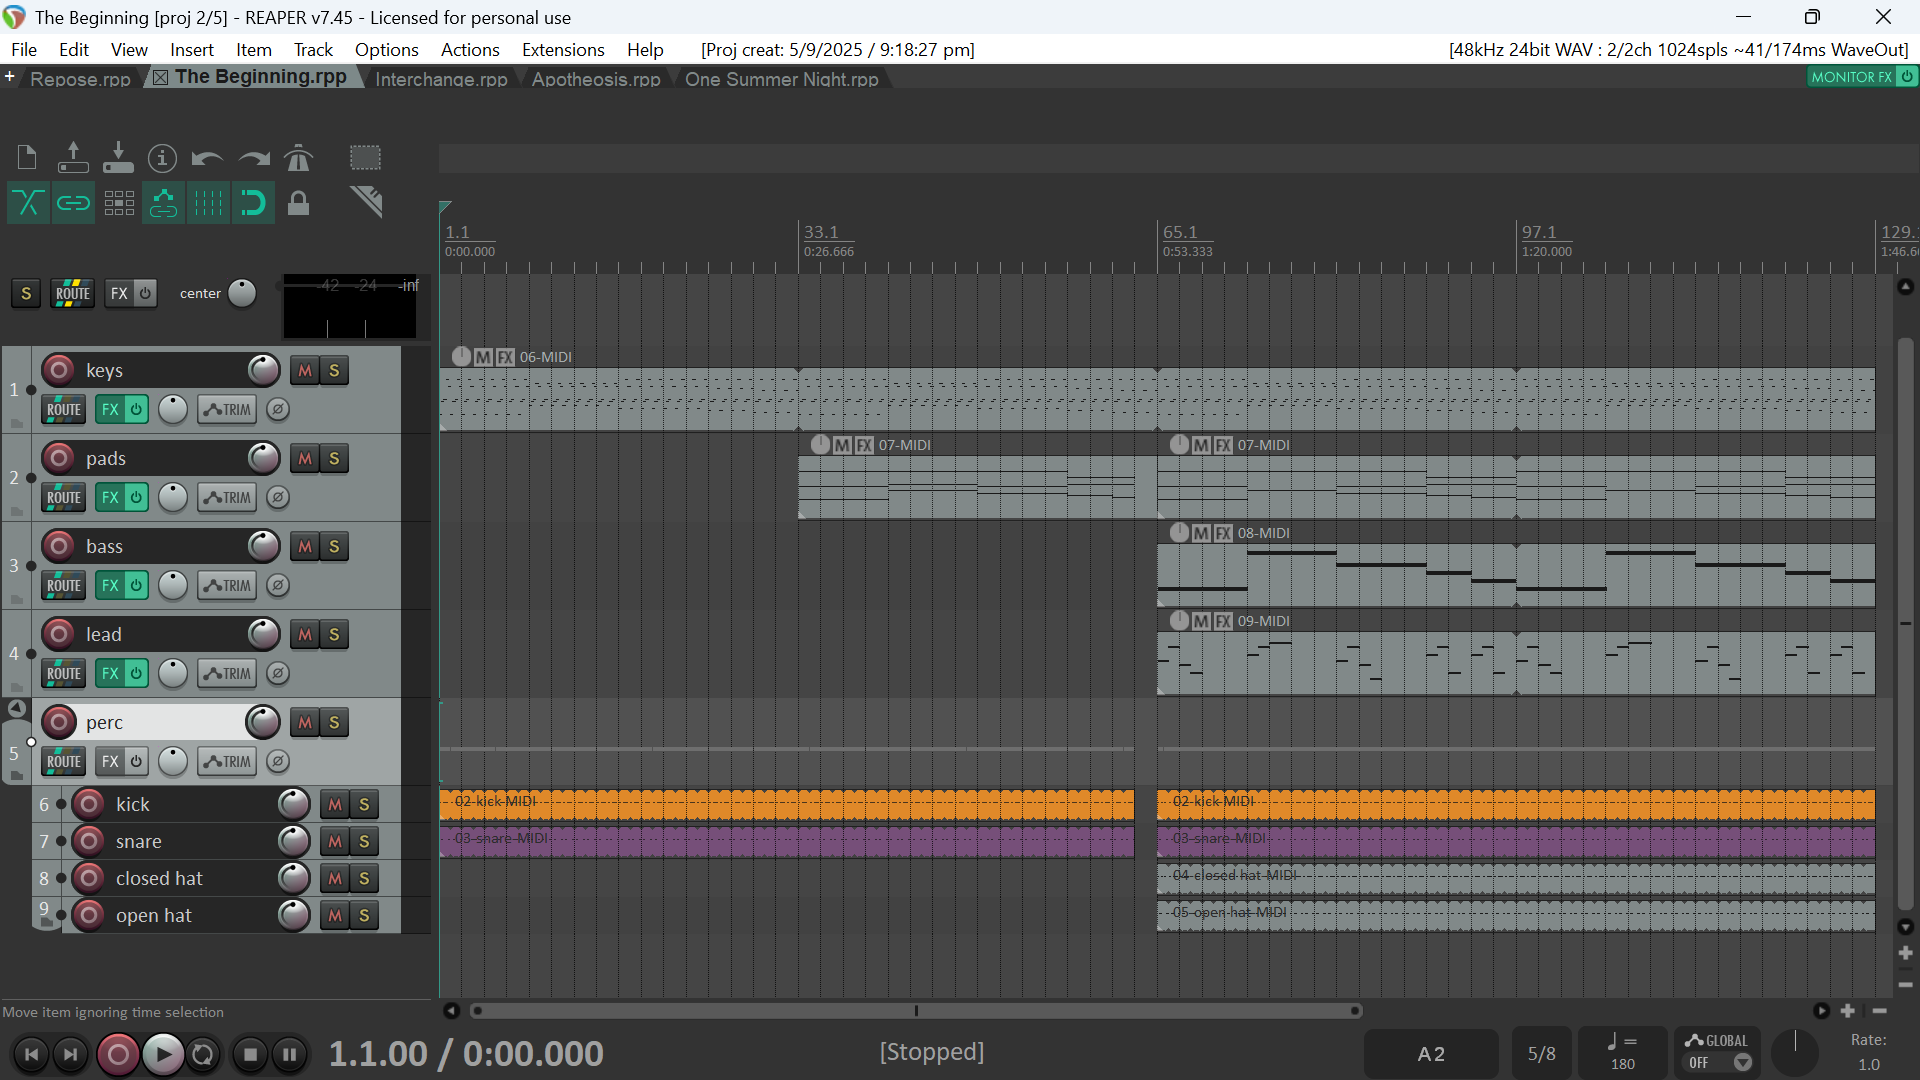Open TRIM automation mode on pads track
1920x1080 pixels.
pyautogui.click(x=227, y=497)
